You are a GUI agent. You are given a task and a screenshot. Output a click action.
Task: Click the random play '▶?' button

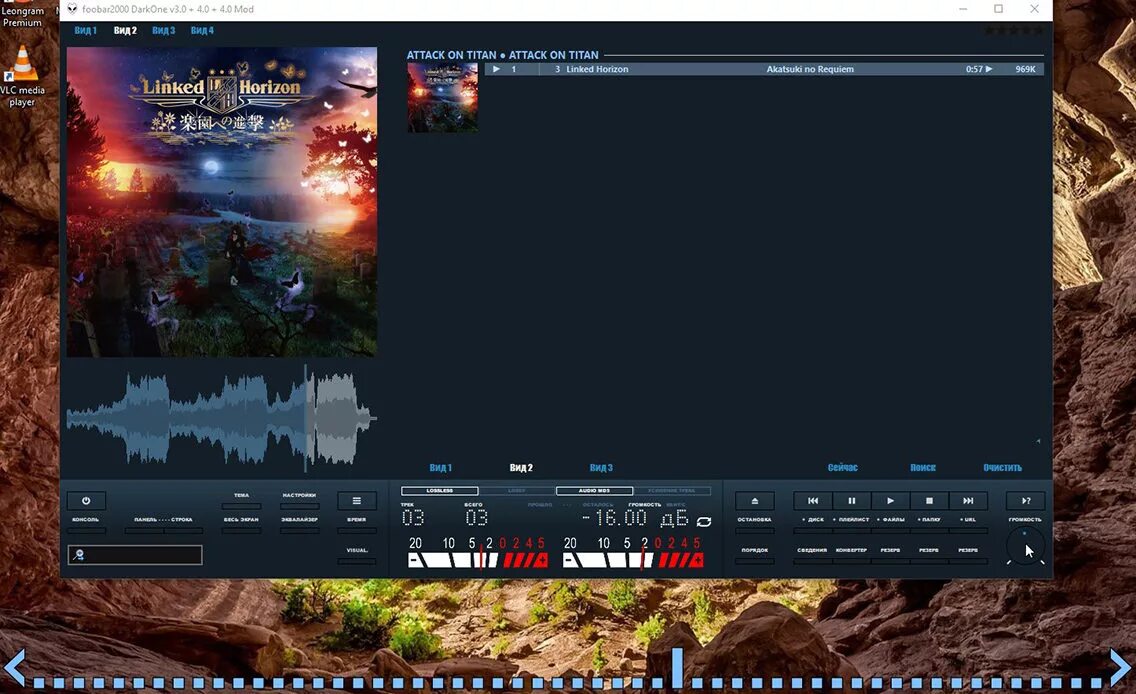1025,501
